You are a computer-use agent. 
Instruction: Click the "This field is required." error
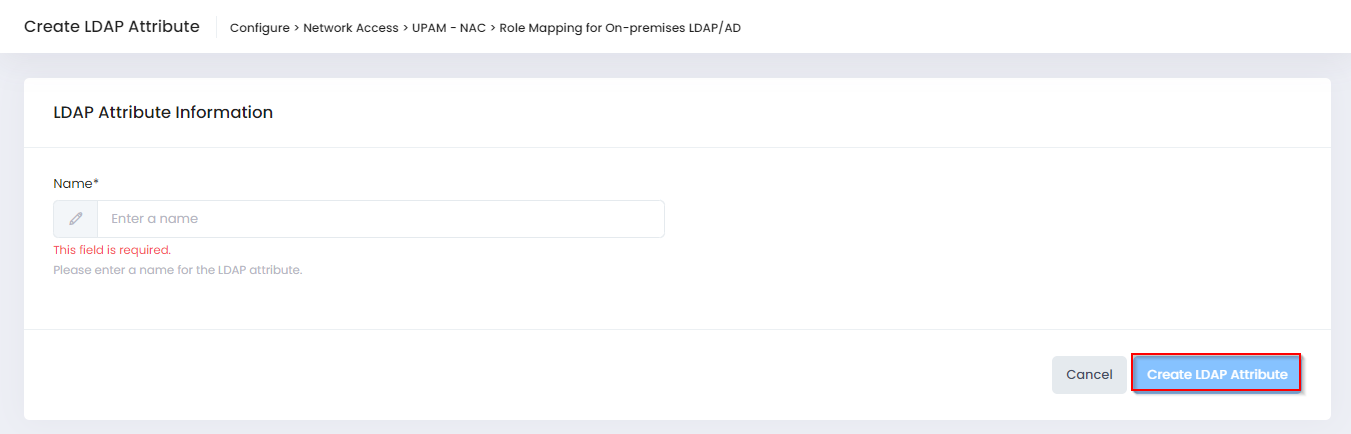(x=112, y=250)
